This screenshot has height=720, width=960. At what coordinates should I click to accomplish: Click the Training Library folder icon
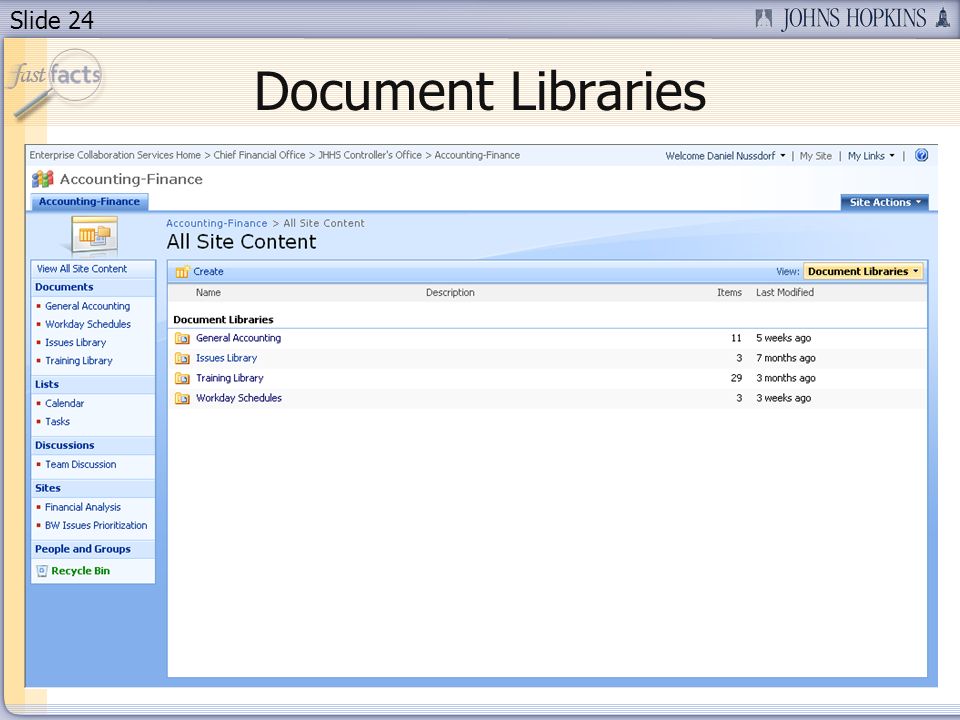182,378
